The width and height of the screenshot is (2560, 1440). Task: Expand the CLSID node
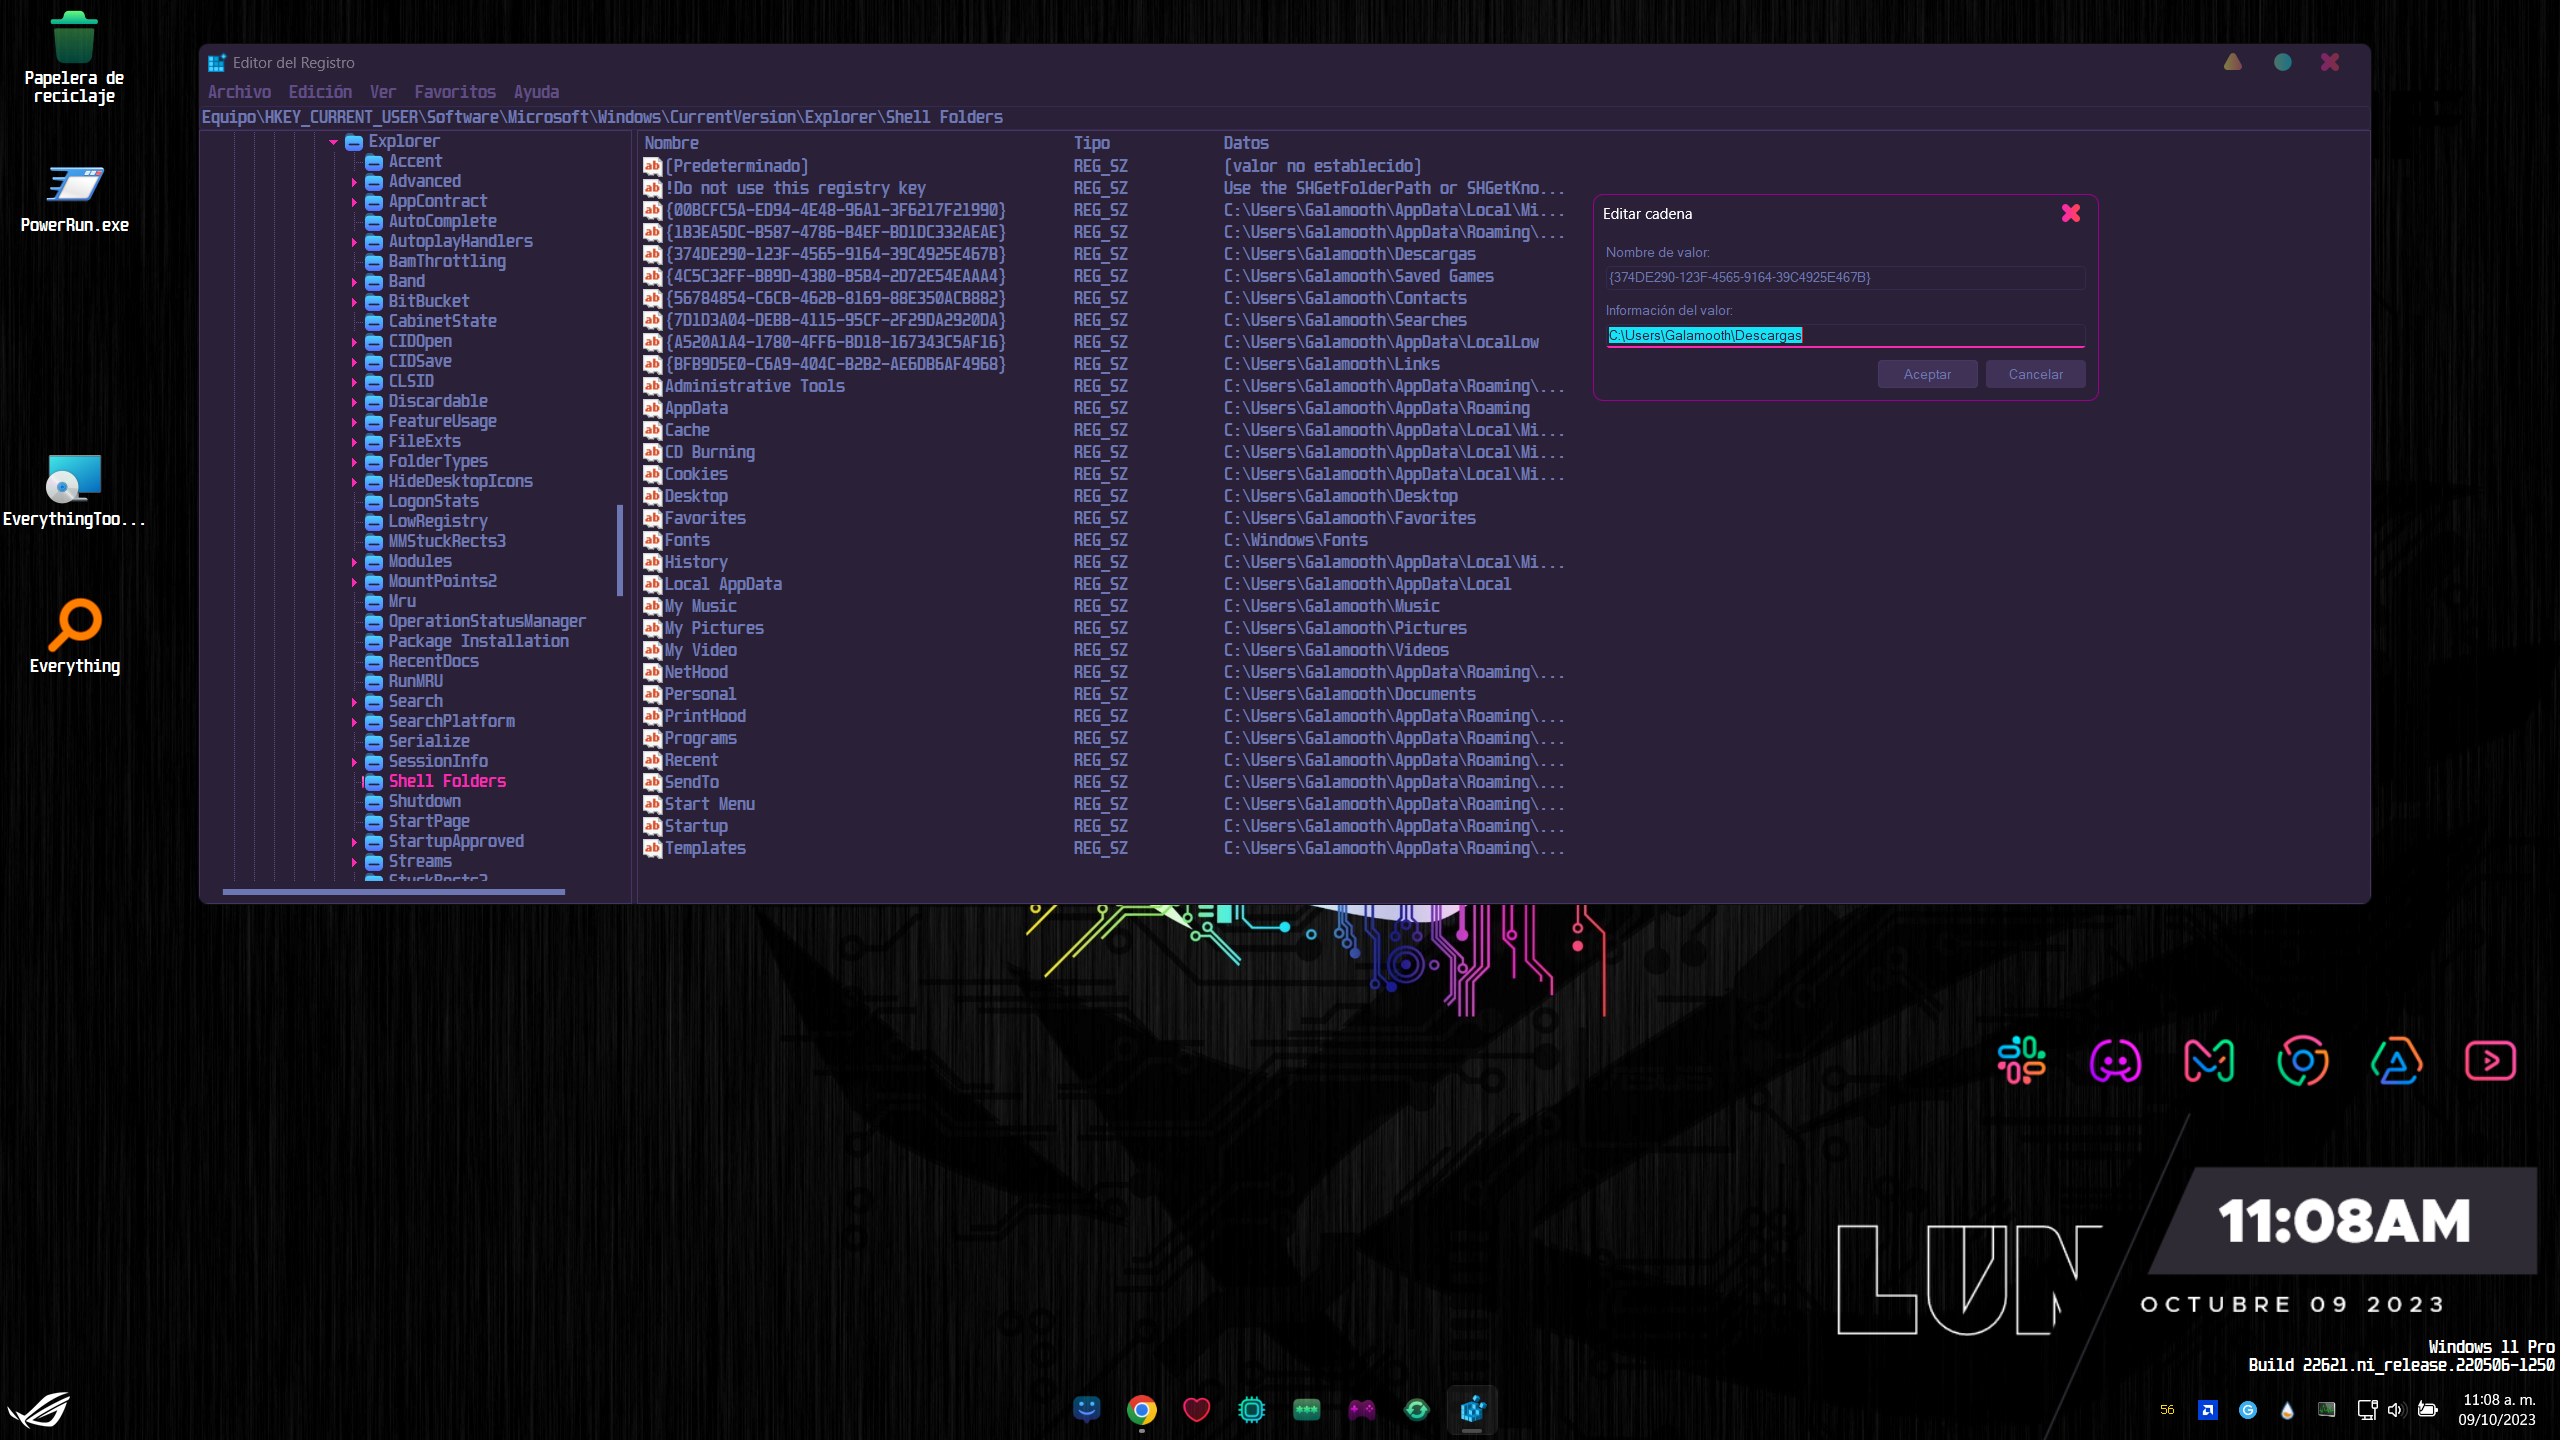(x=356, y=381)
